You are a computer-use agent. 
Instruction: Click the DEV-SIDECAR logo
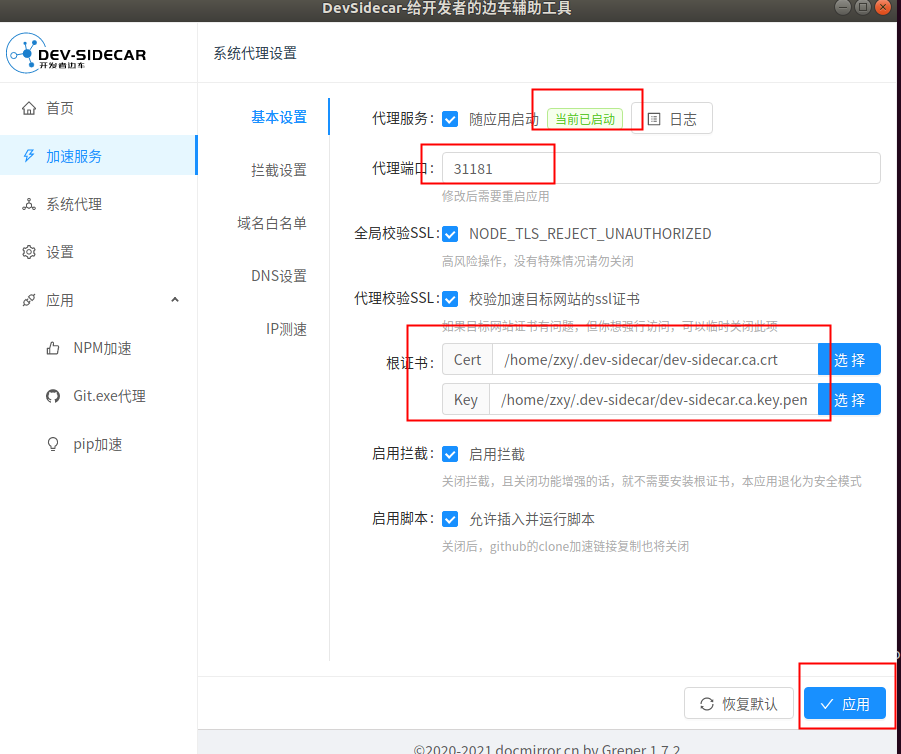75,52
